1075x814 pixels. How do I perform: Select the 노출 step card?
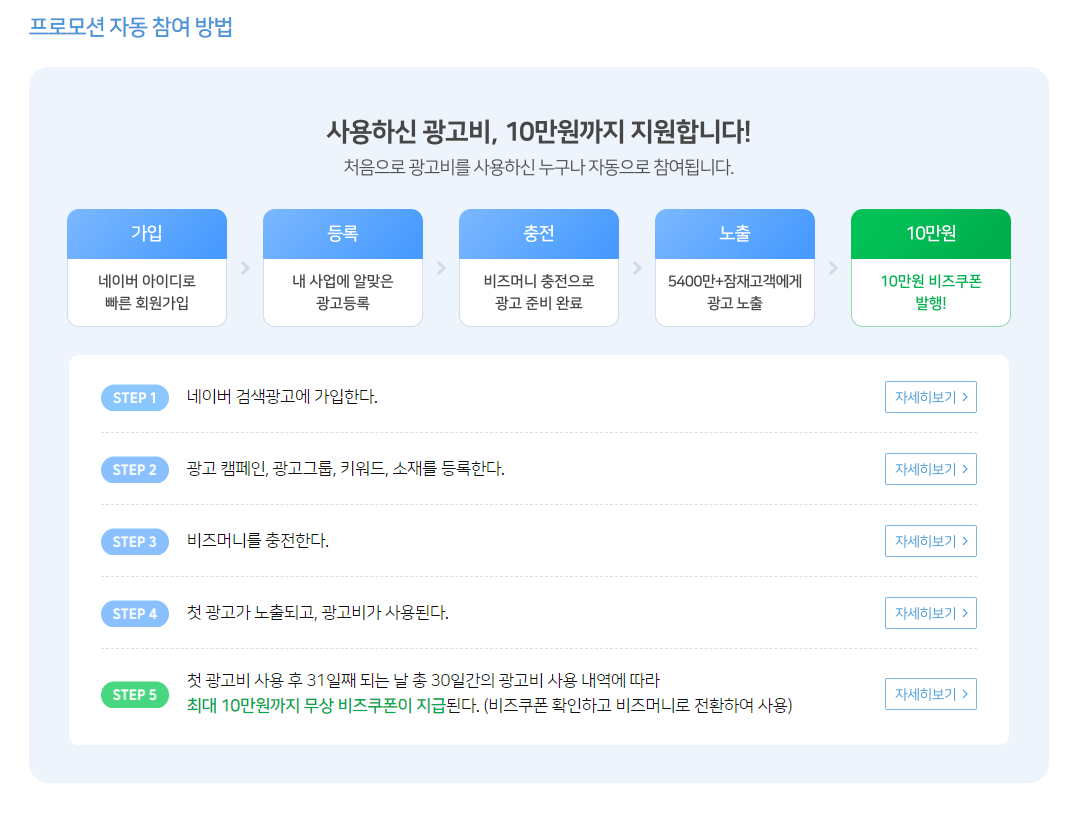tap(735, 267)
